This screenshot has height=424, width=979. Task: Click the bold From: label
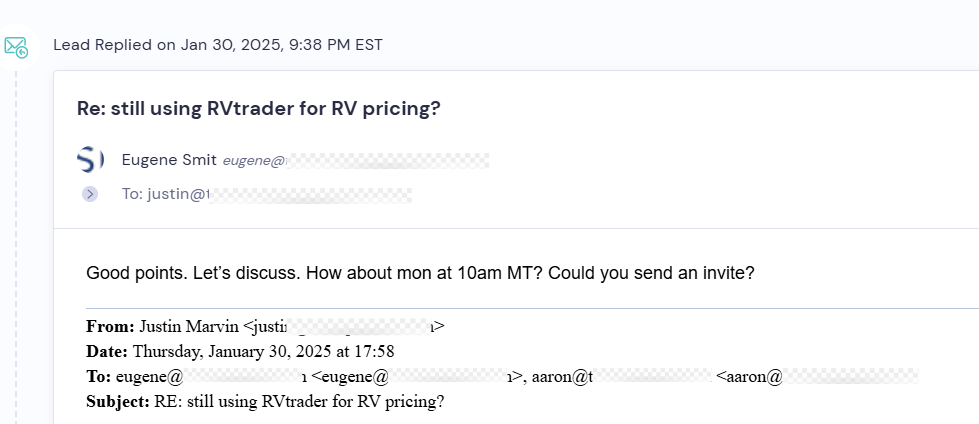click(x=111, y=326)
